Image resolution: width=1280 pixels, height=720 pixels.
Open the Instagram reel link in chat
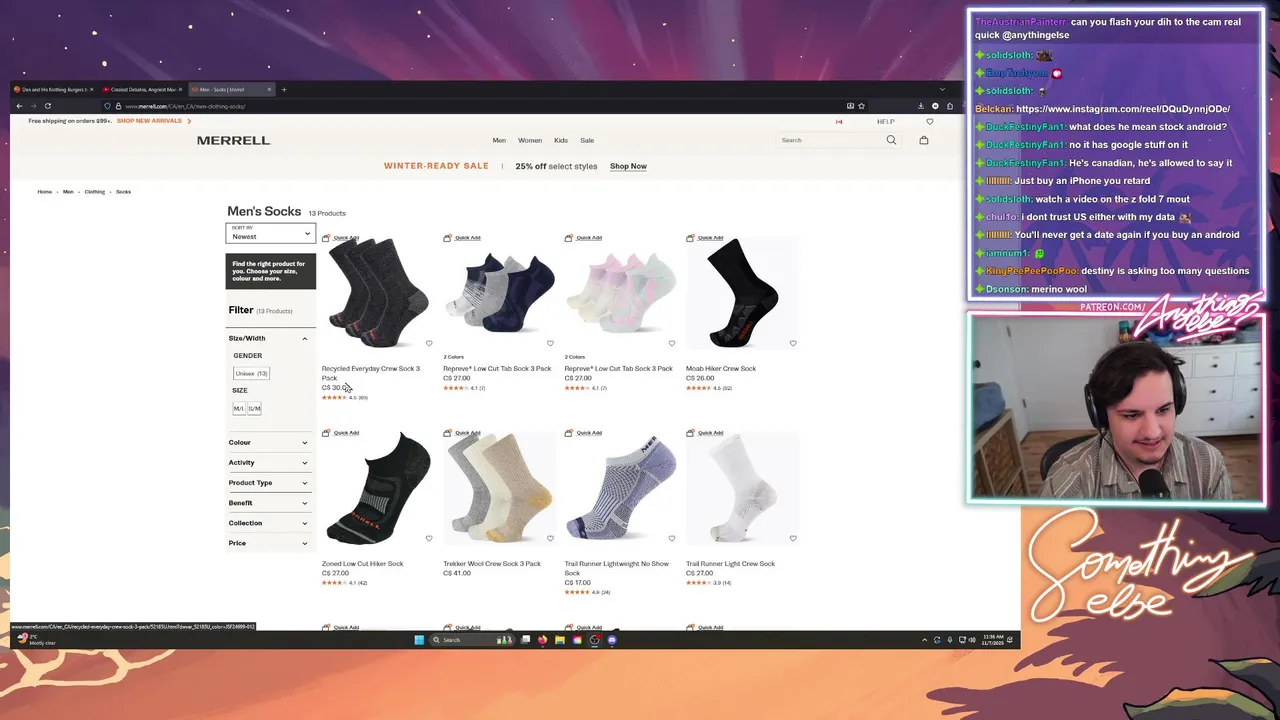(x=1123, y=109)
